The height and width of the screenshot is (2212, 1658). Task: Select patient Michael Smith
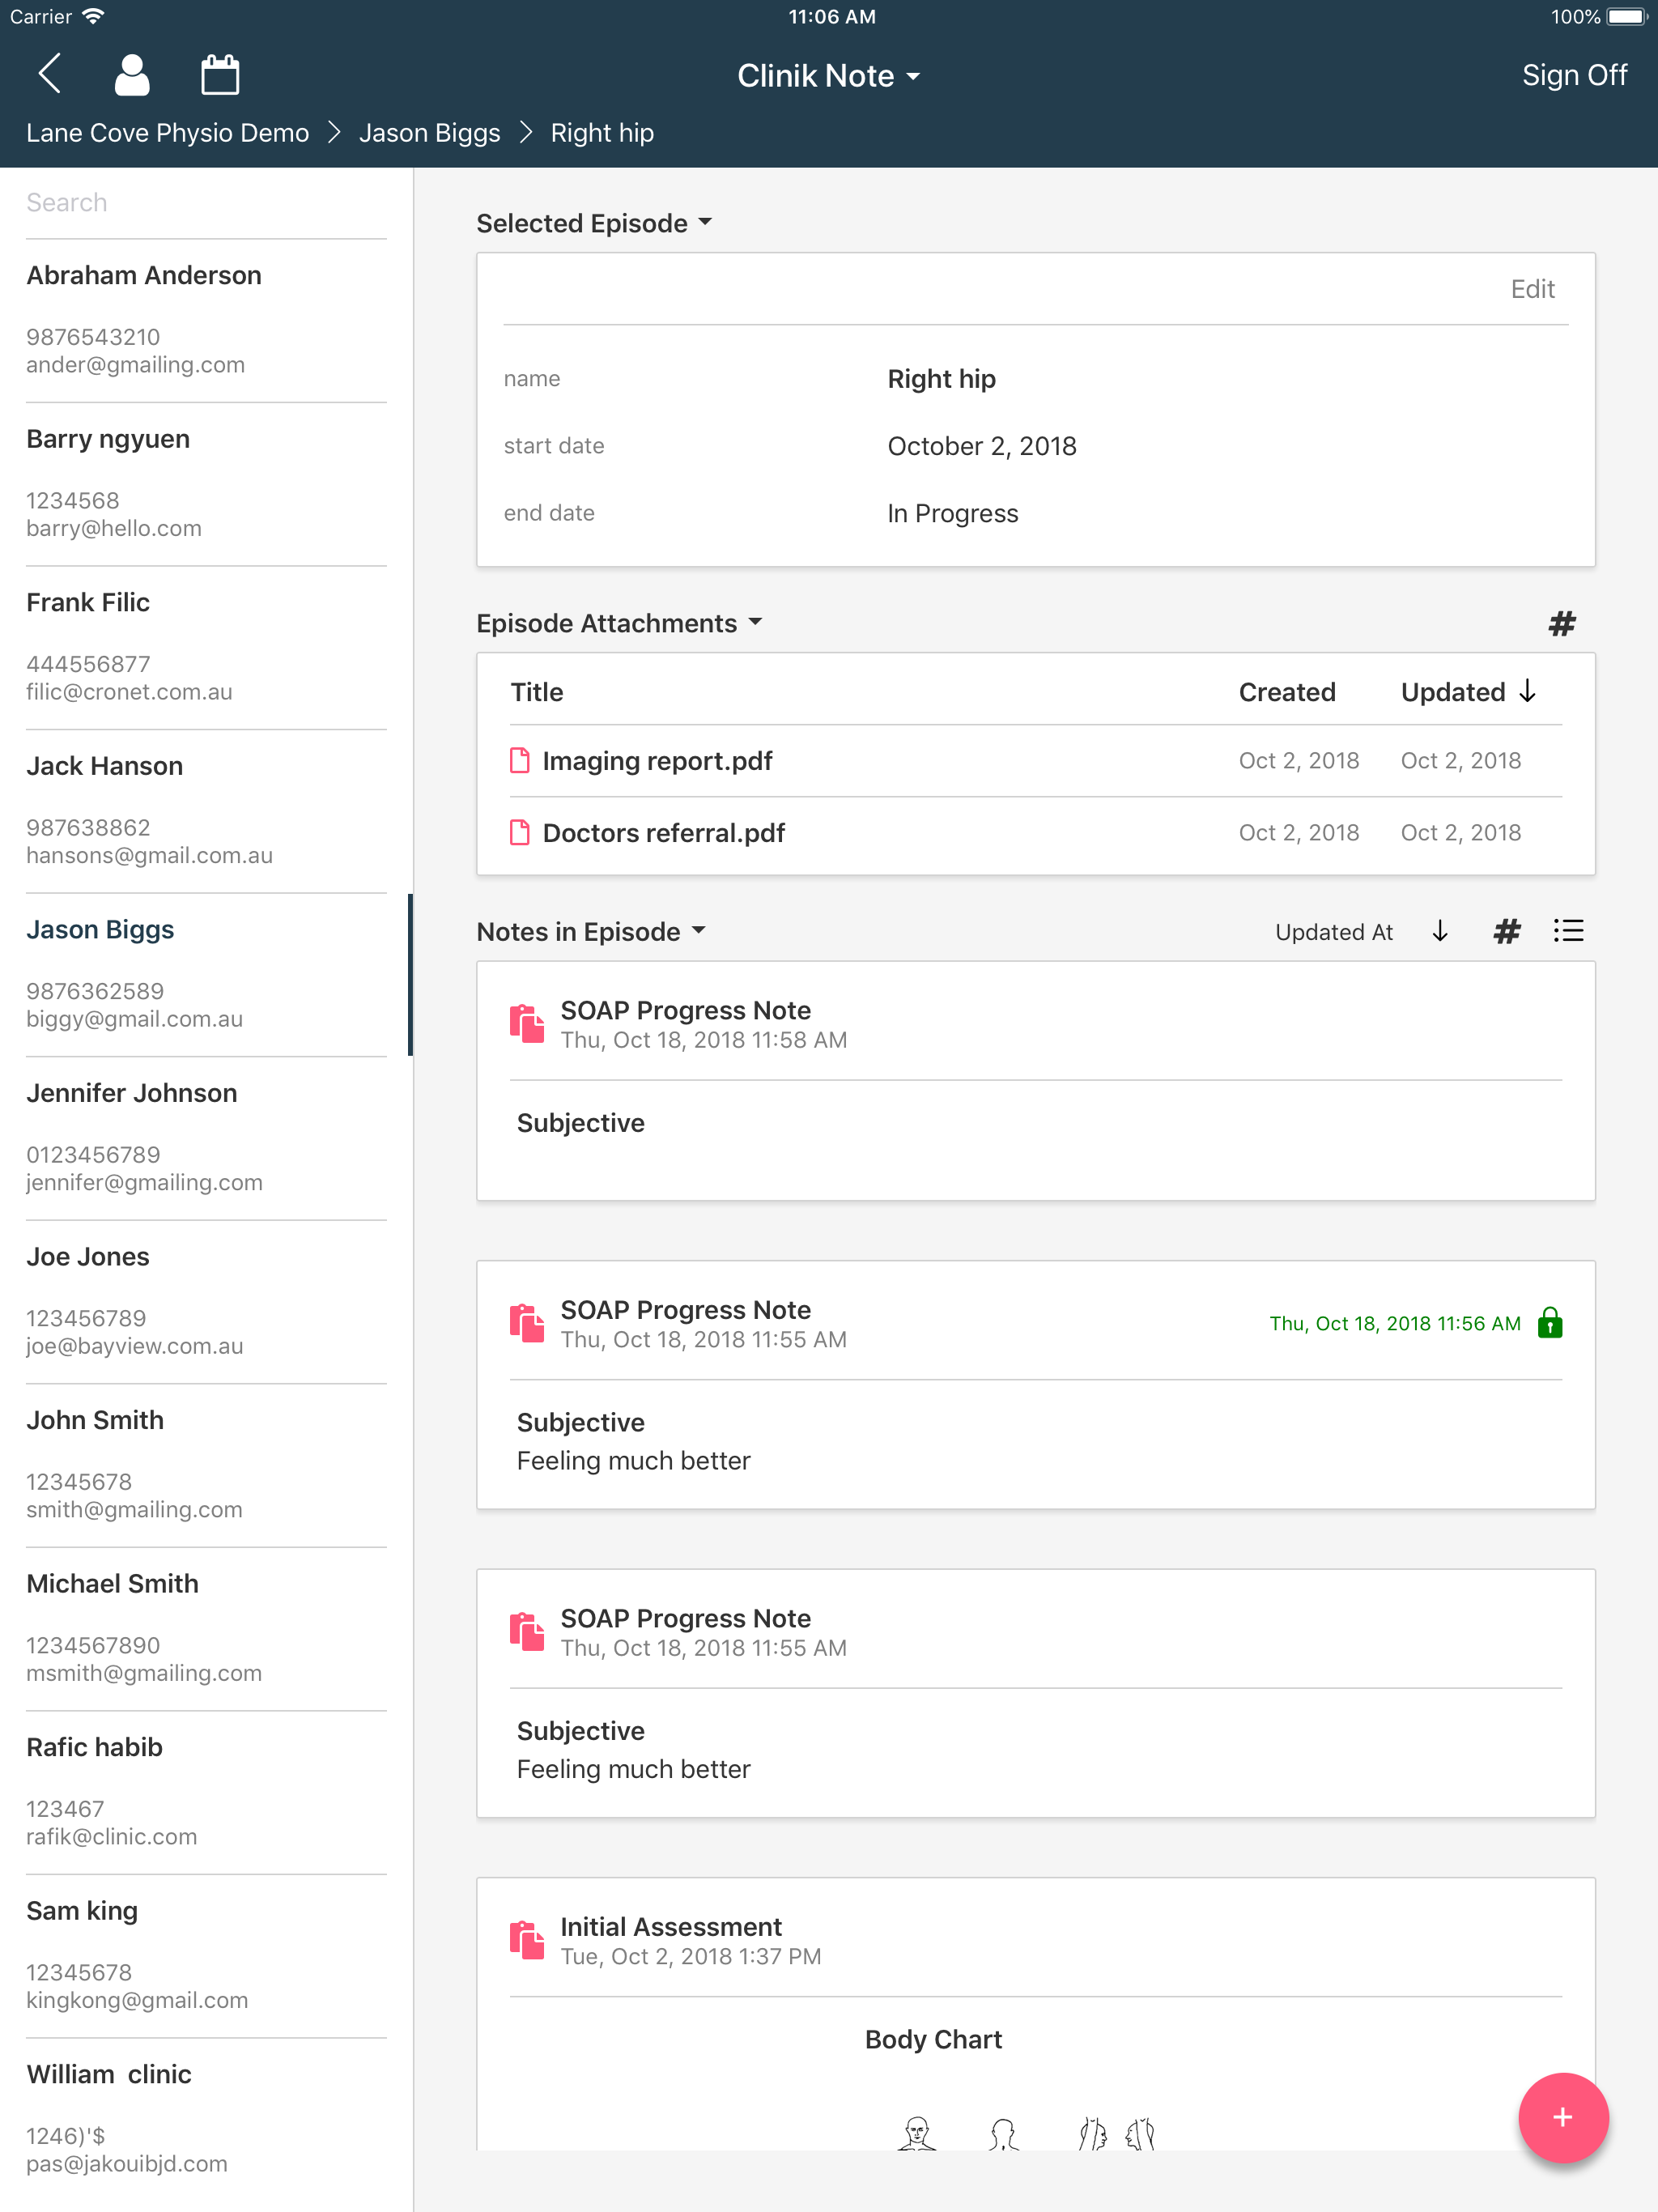click(206, 1629)
